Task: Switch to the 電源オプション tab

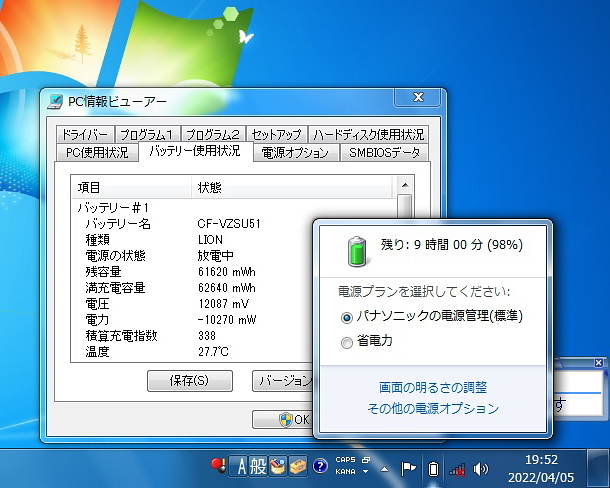Action: click(x=296, y=152)
